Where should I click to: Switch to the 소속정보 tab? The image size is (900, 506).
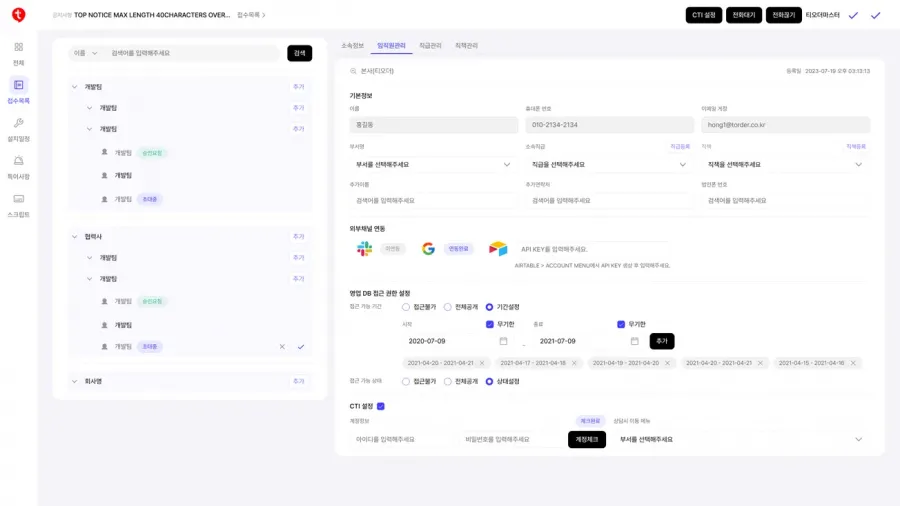(x=352, y=45)
